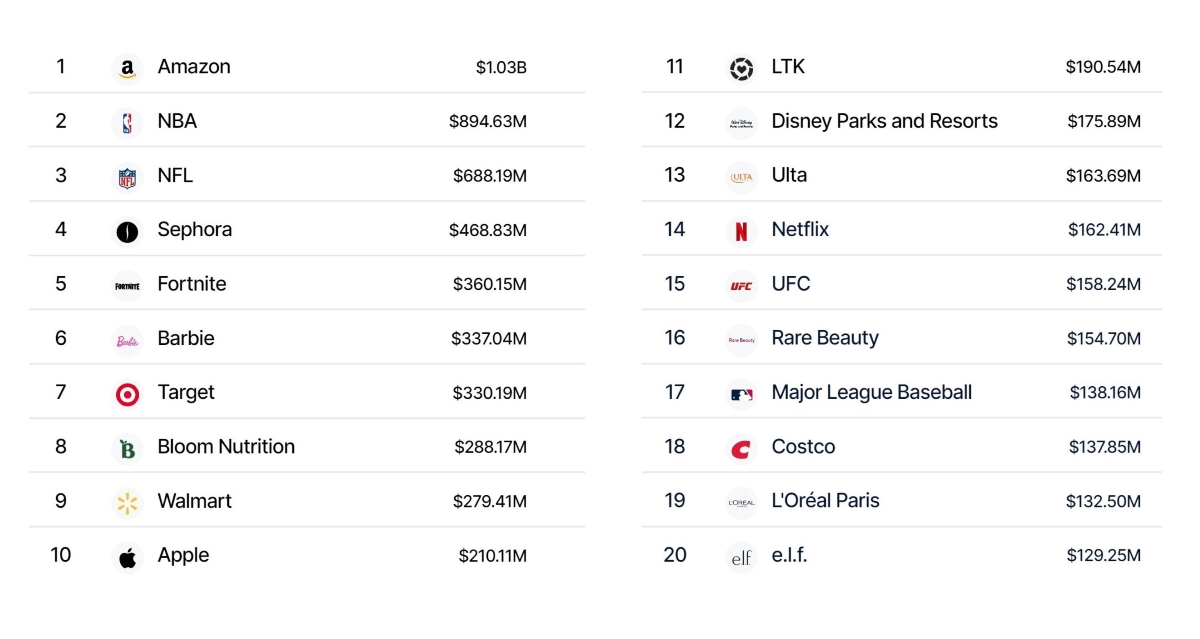Image resolution: width=1200 pixels, height=639 pixels.
Task: Click the NBA logo icon
Action: click(127, 123)
